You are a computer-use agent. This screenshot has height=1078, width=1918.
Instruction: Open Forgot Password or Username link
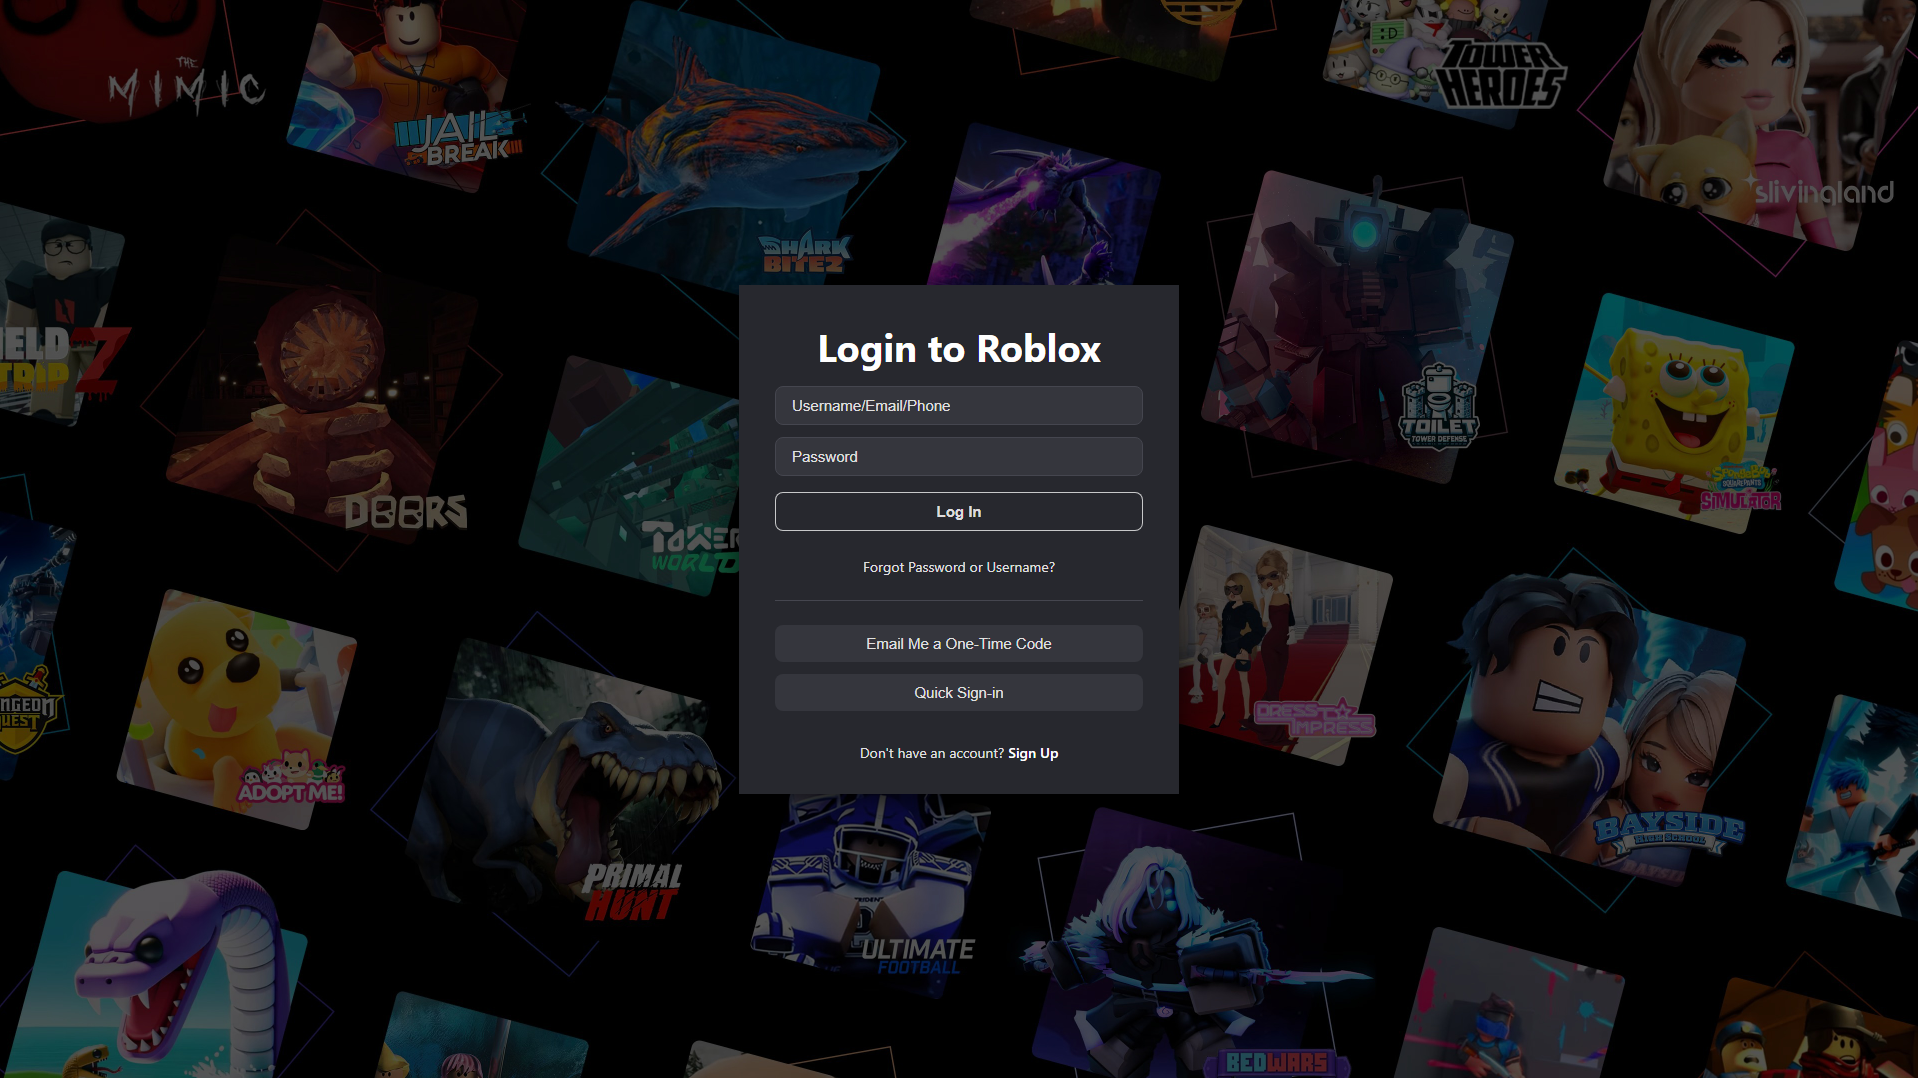point(958,567)
